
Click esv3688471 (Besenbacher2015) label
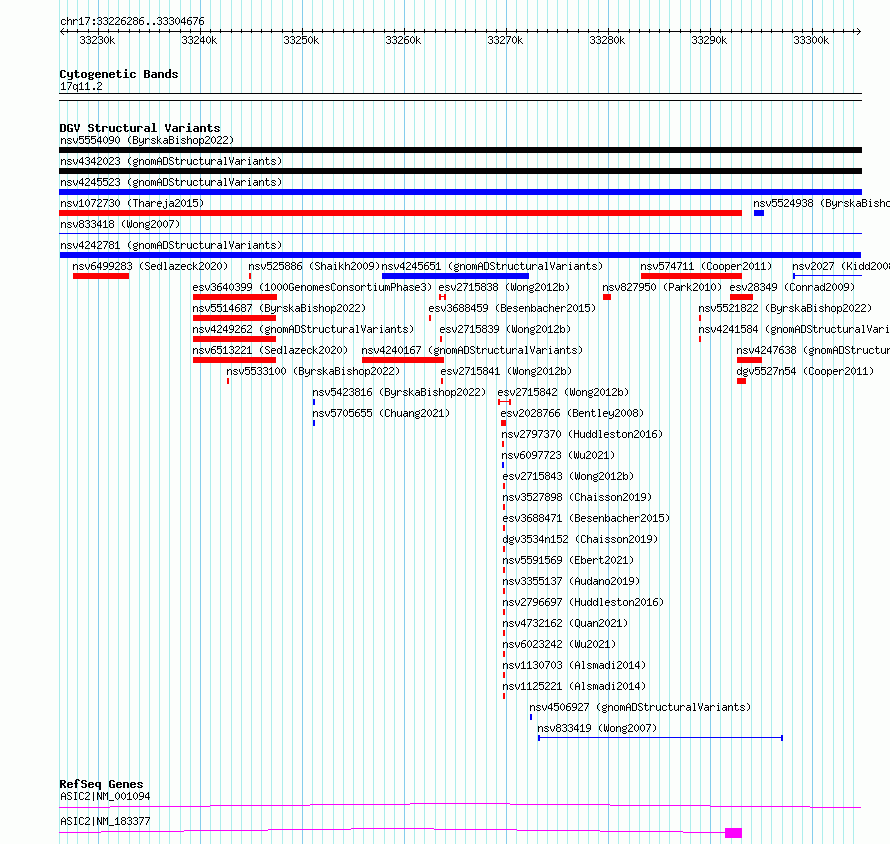(586, 518)
